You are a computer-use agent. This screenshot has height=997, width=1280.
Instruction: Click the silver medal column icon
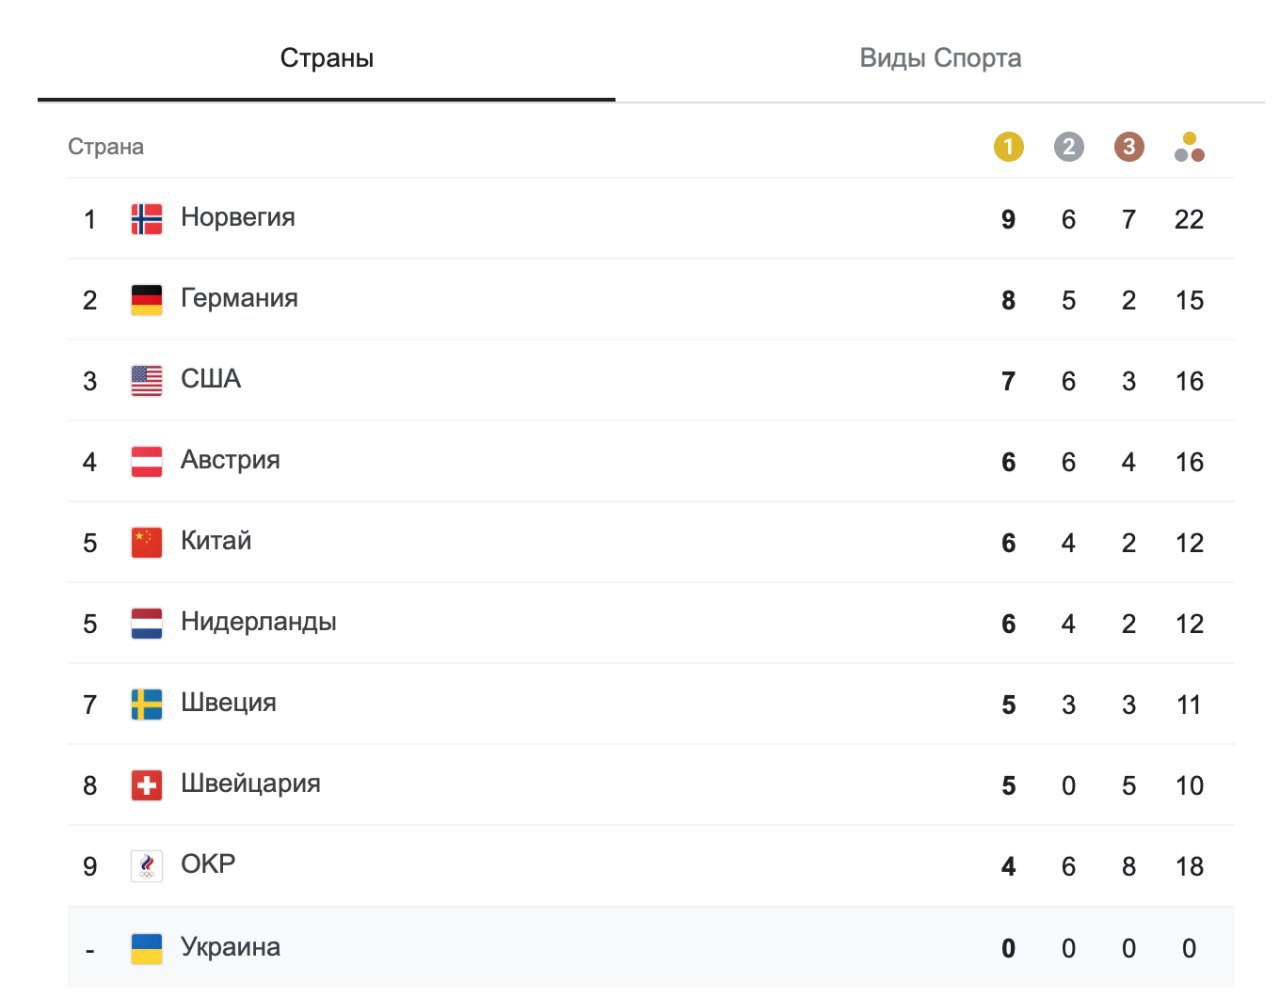1068,147
